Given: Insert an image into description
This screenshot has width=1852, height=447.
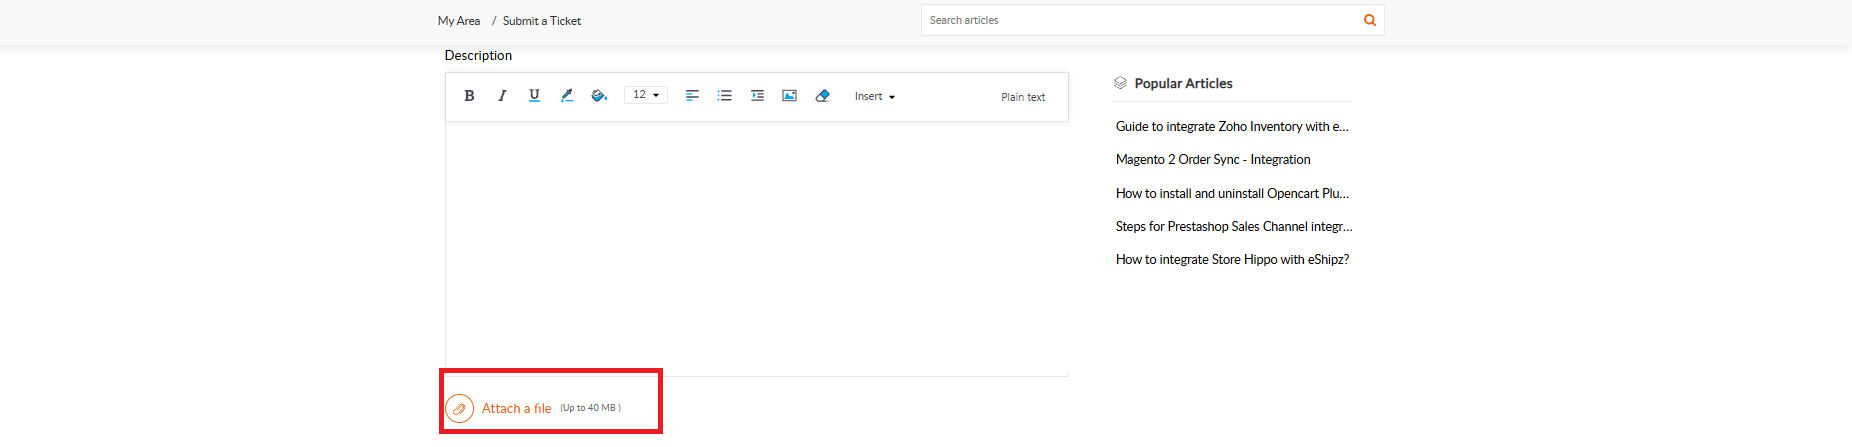Looking at the screenshot, I should tap(789, 96).
